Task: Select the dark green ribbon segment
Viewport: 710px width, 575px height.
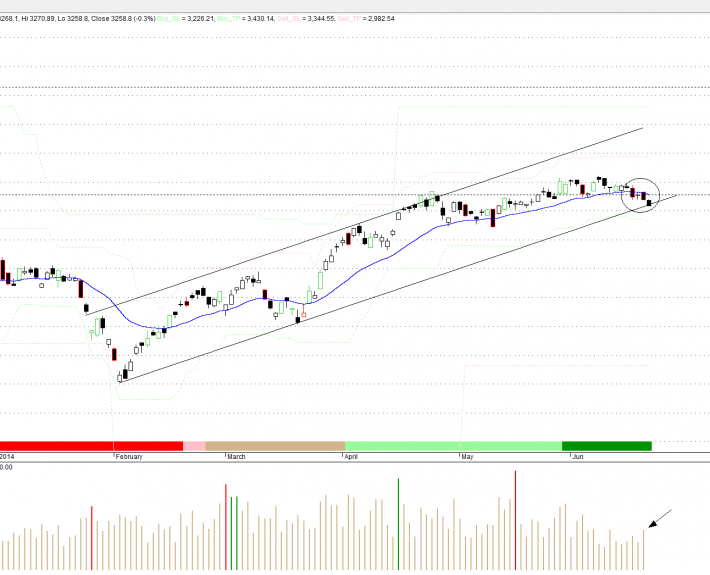Action: [606, 446]
